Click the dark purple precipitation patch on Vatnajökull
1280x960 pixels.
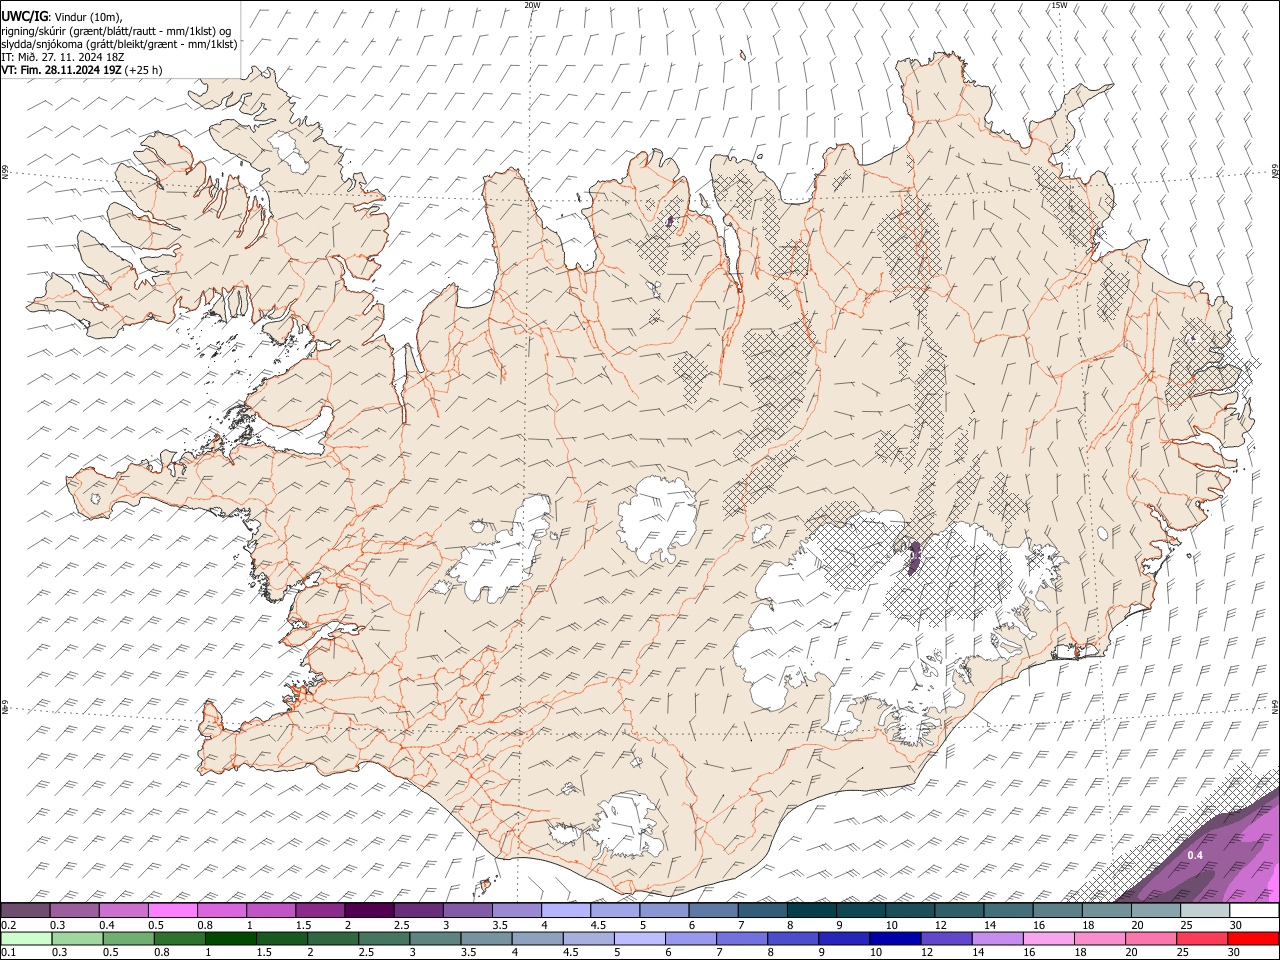[x=913, y=559]
